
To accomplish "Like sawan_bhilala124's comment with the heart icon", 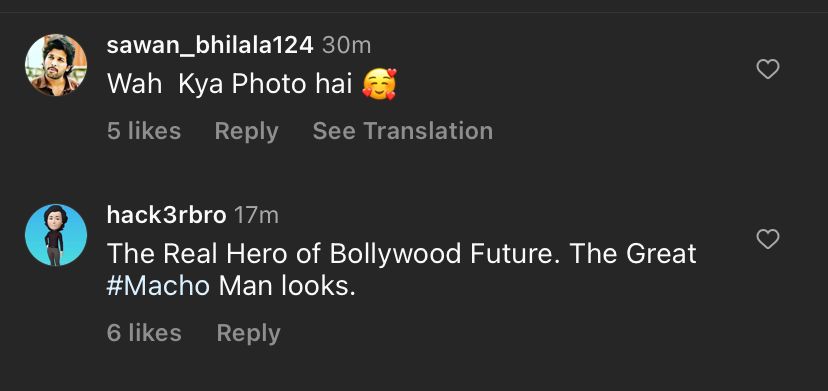I will click(767, 69).
